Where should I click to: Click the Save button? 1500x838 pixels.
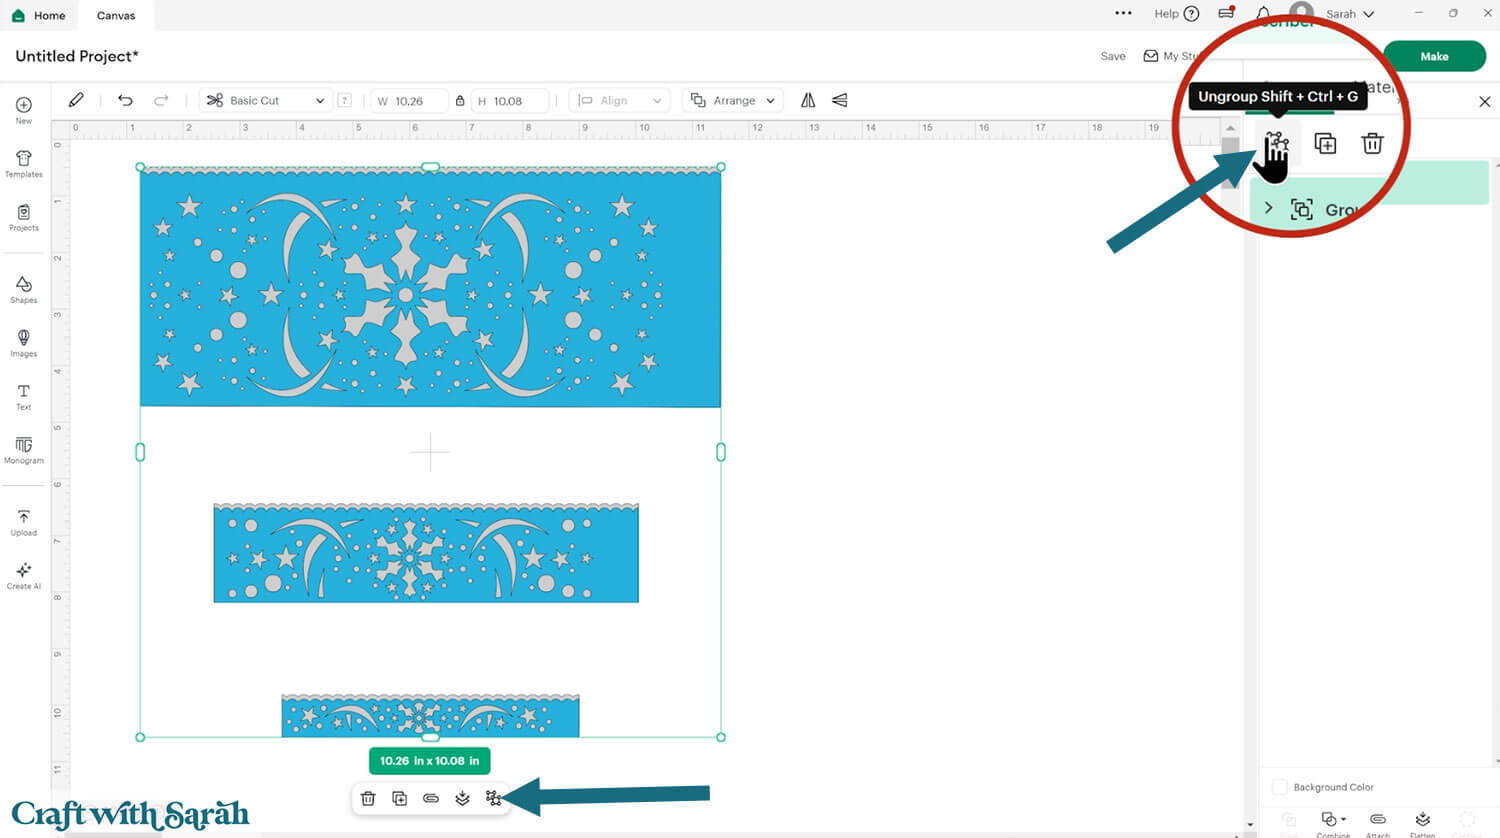pyautogui.click(x=1113, y=56)
